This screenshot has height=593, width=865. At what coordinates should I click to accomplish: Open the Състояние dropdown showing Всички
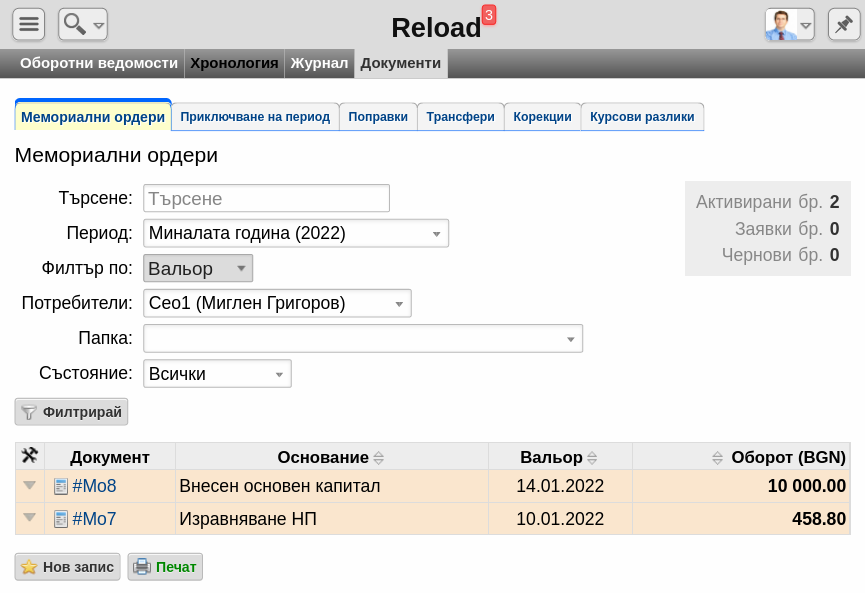217,374
